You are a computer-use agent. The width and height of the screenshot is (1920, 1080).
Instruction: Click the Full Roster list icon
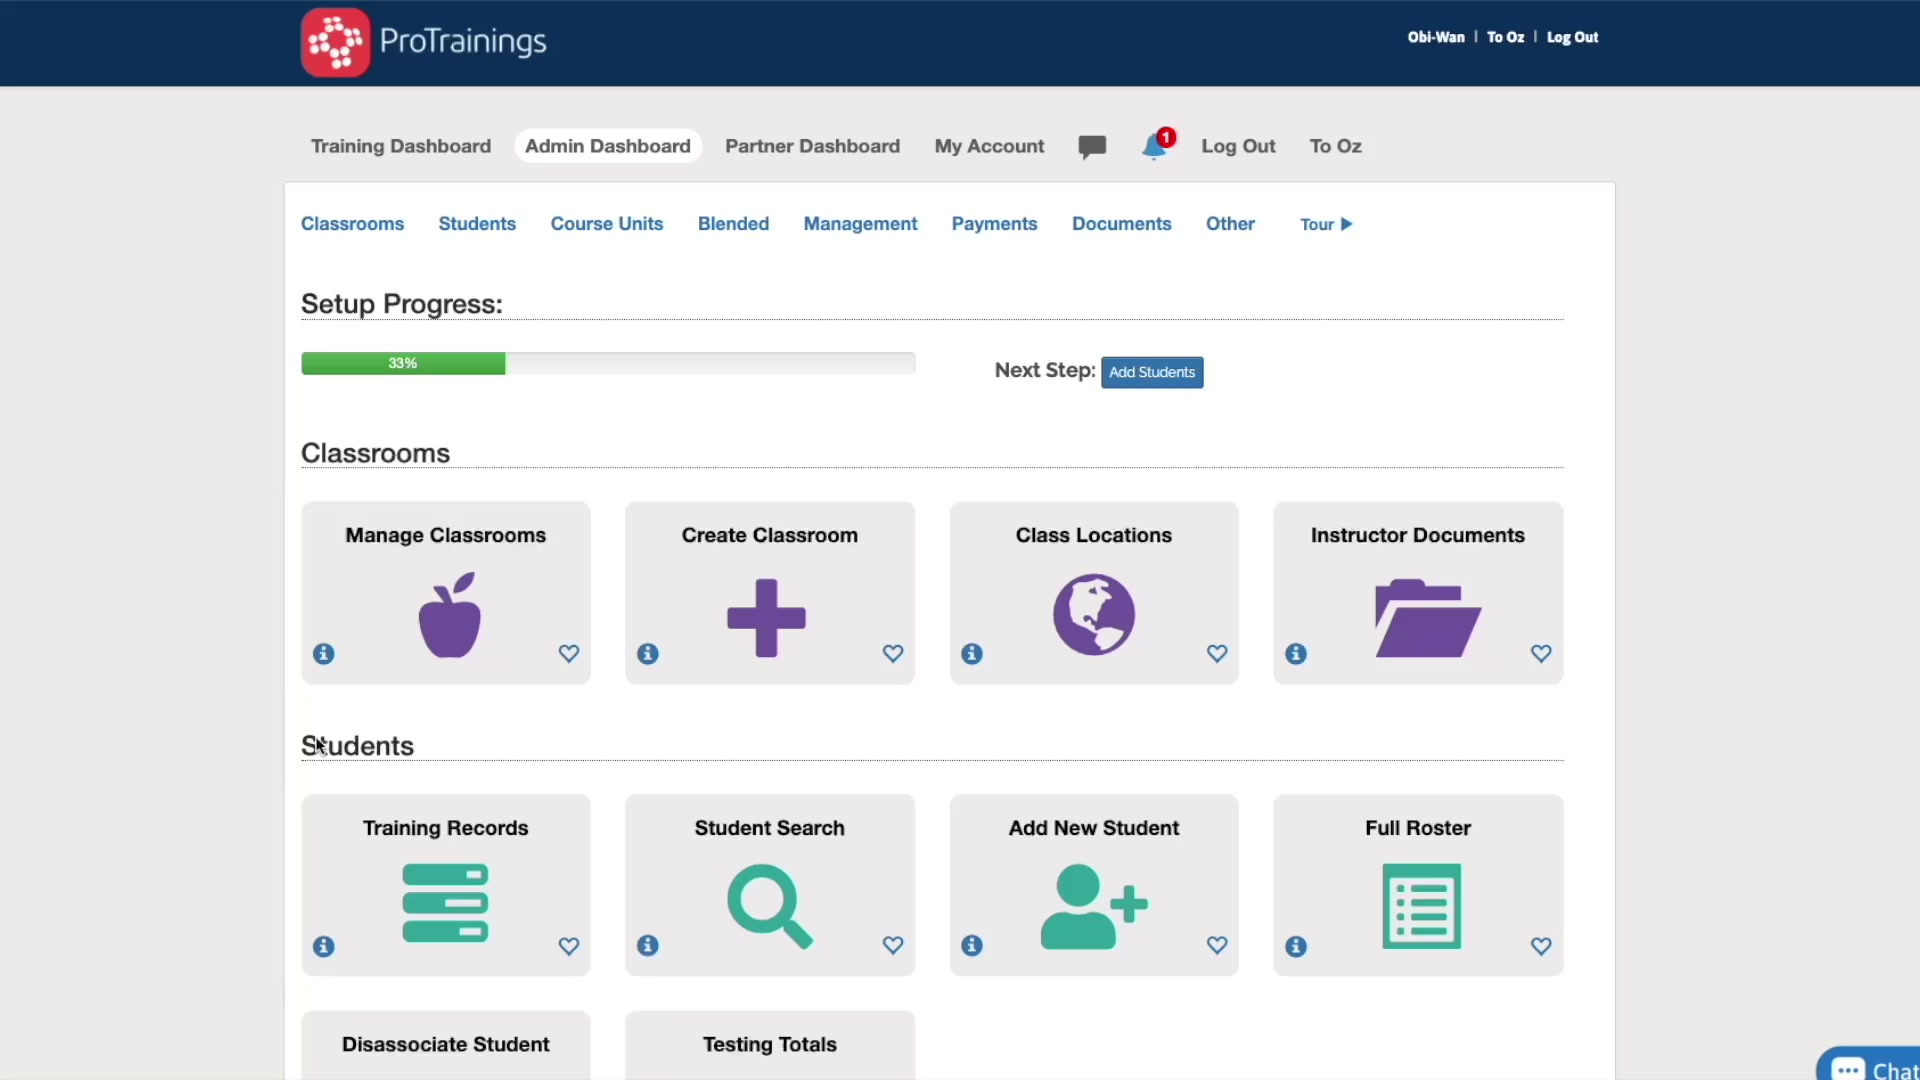point(1421,907)
